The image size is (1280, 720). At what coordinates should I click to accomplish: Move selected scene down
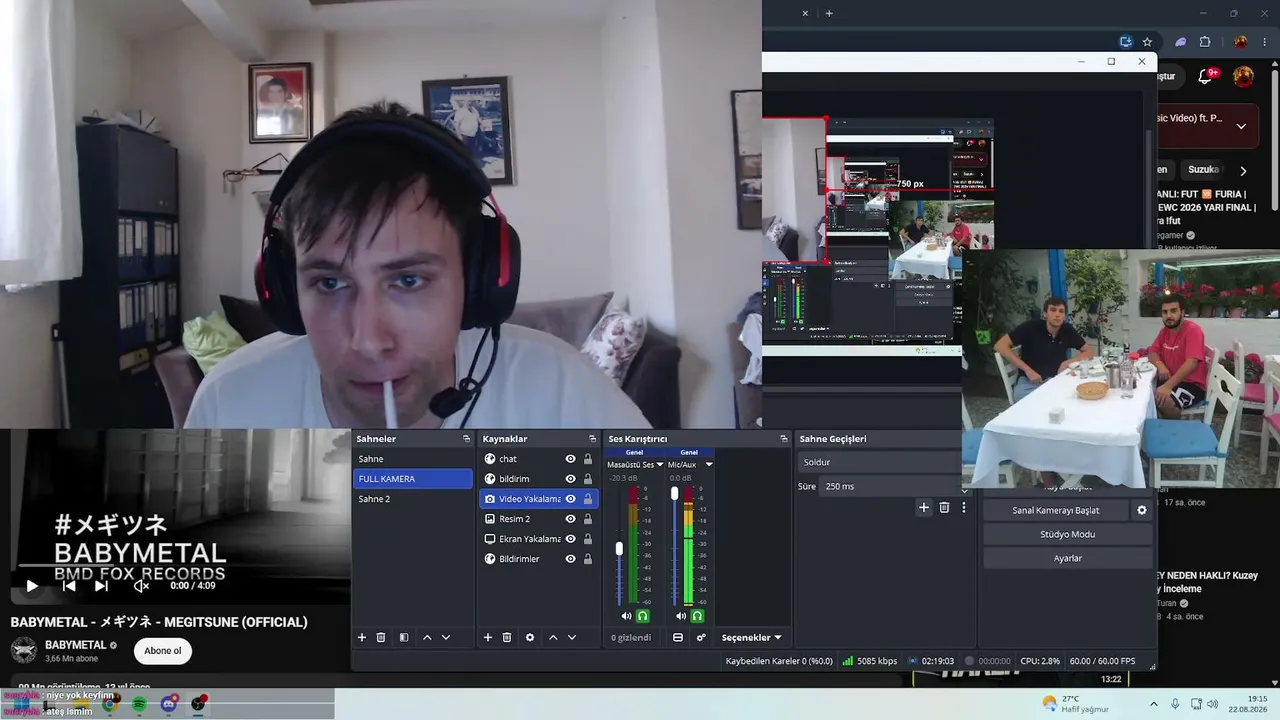(446, 637)
